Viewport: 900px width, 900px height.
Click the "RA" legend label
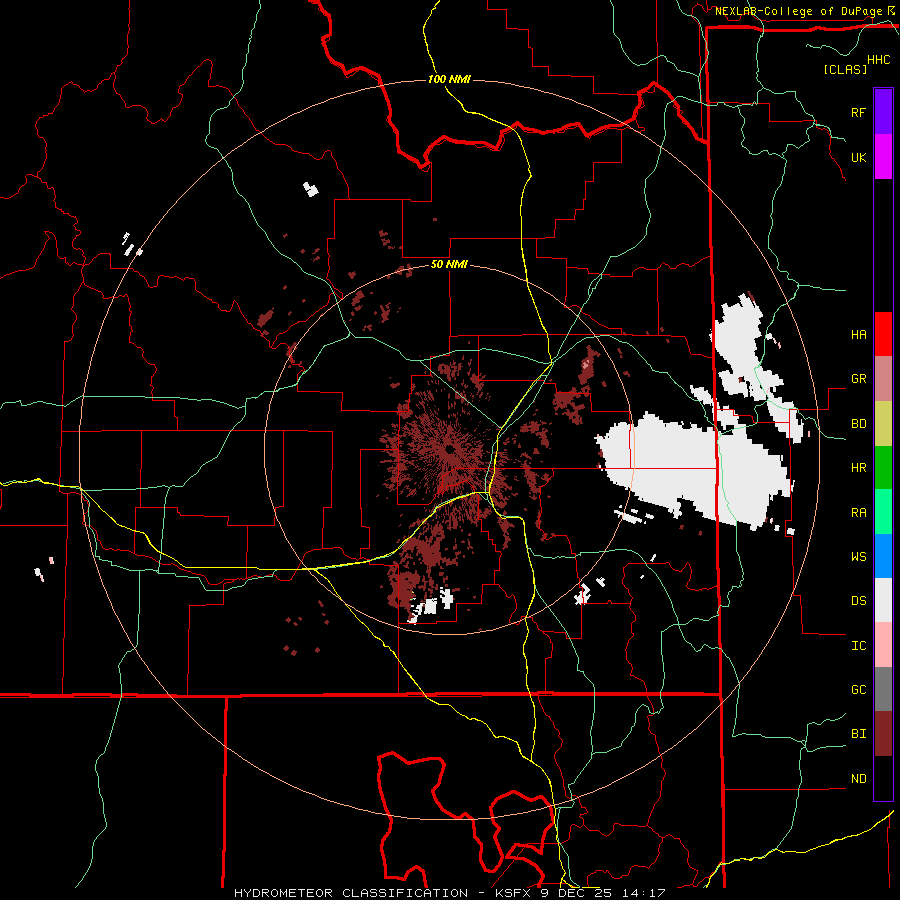(x=858, y=513)
